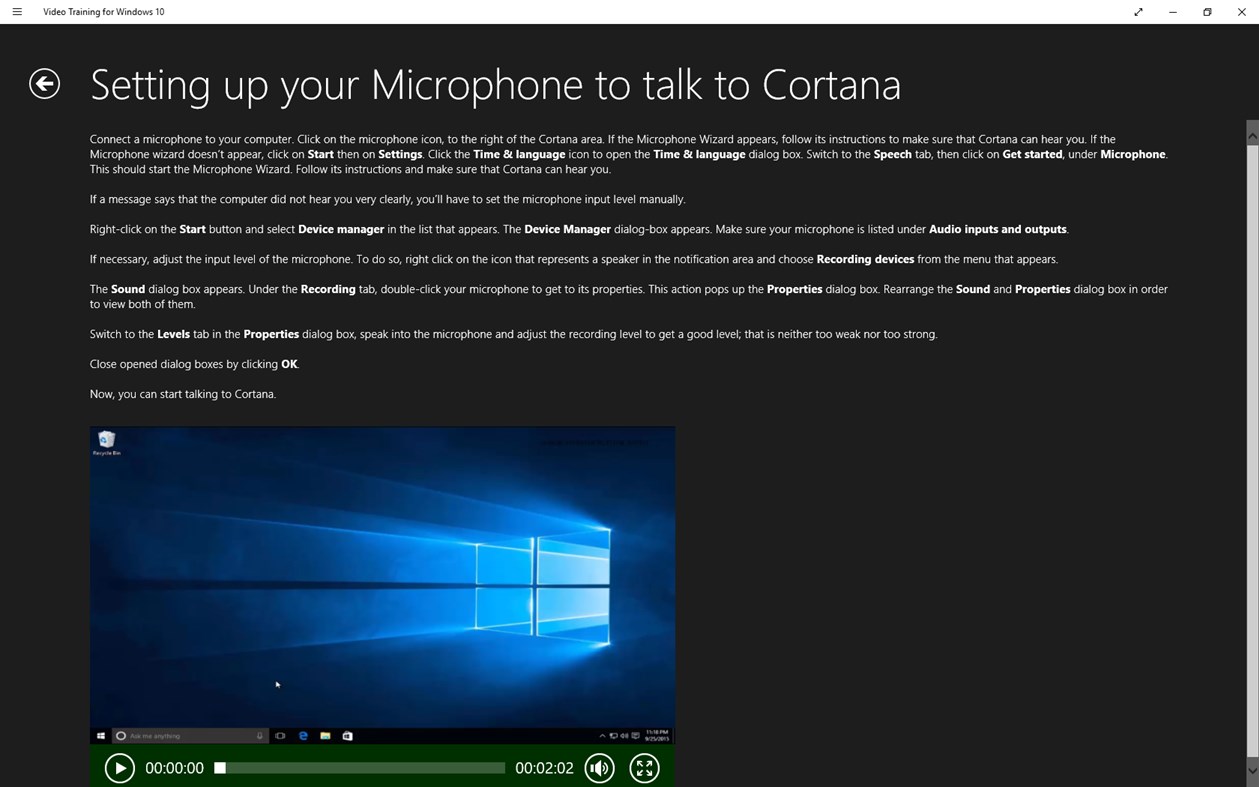Click the fullscreen arrow in the title bar

tap(1138, 12)
